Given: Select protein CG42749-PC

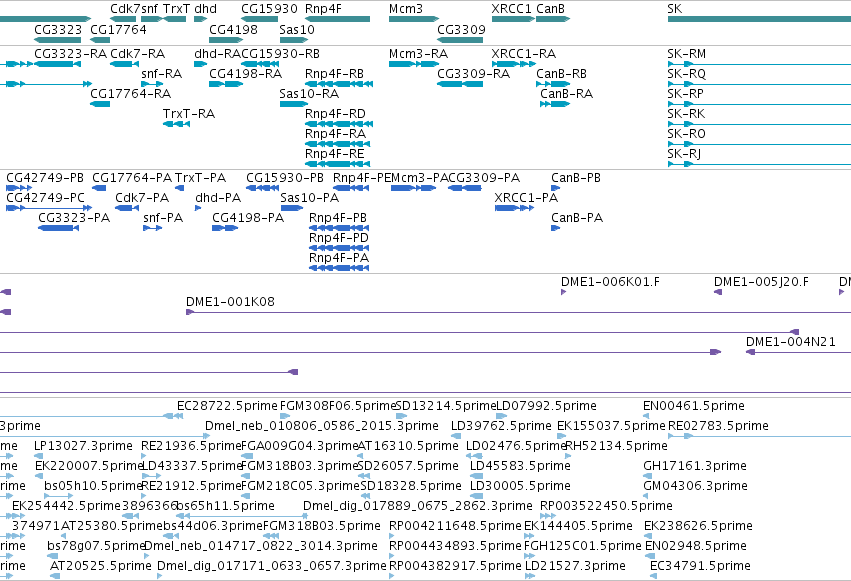Looking at the screenshot, I should [49, 208].
